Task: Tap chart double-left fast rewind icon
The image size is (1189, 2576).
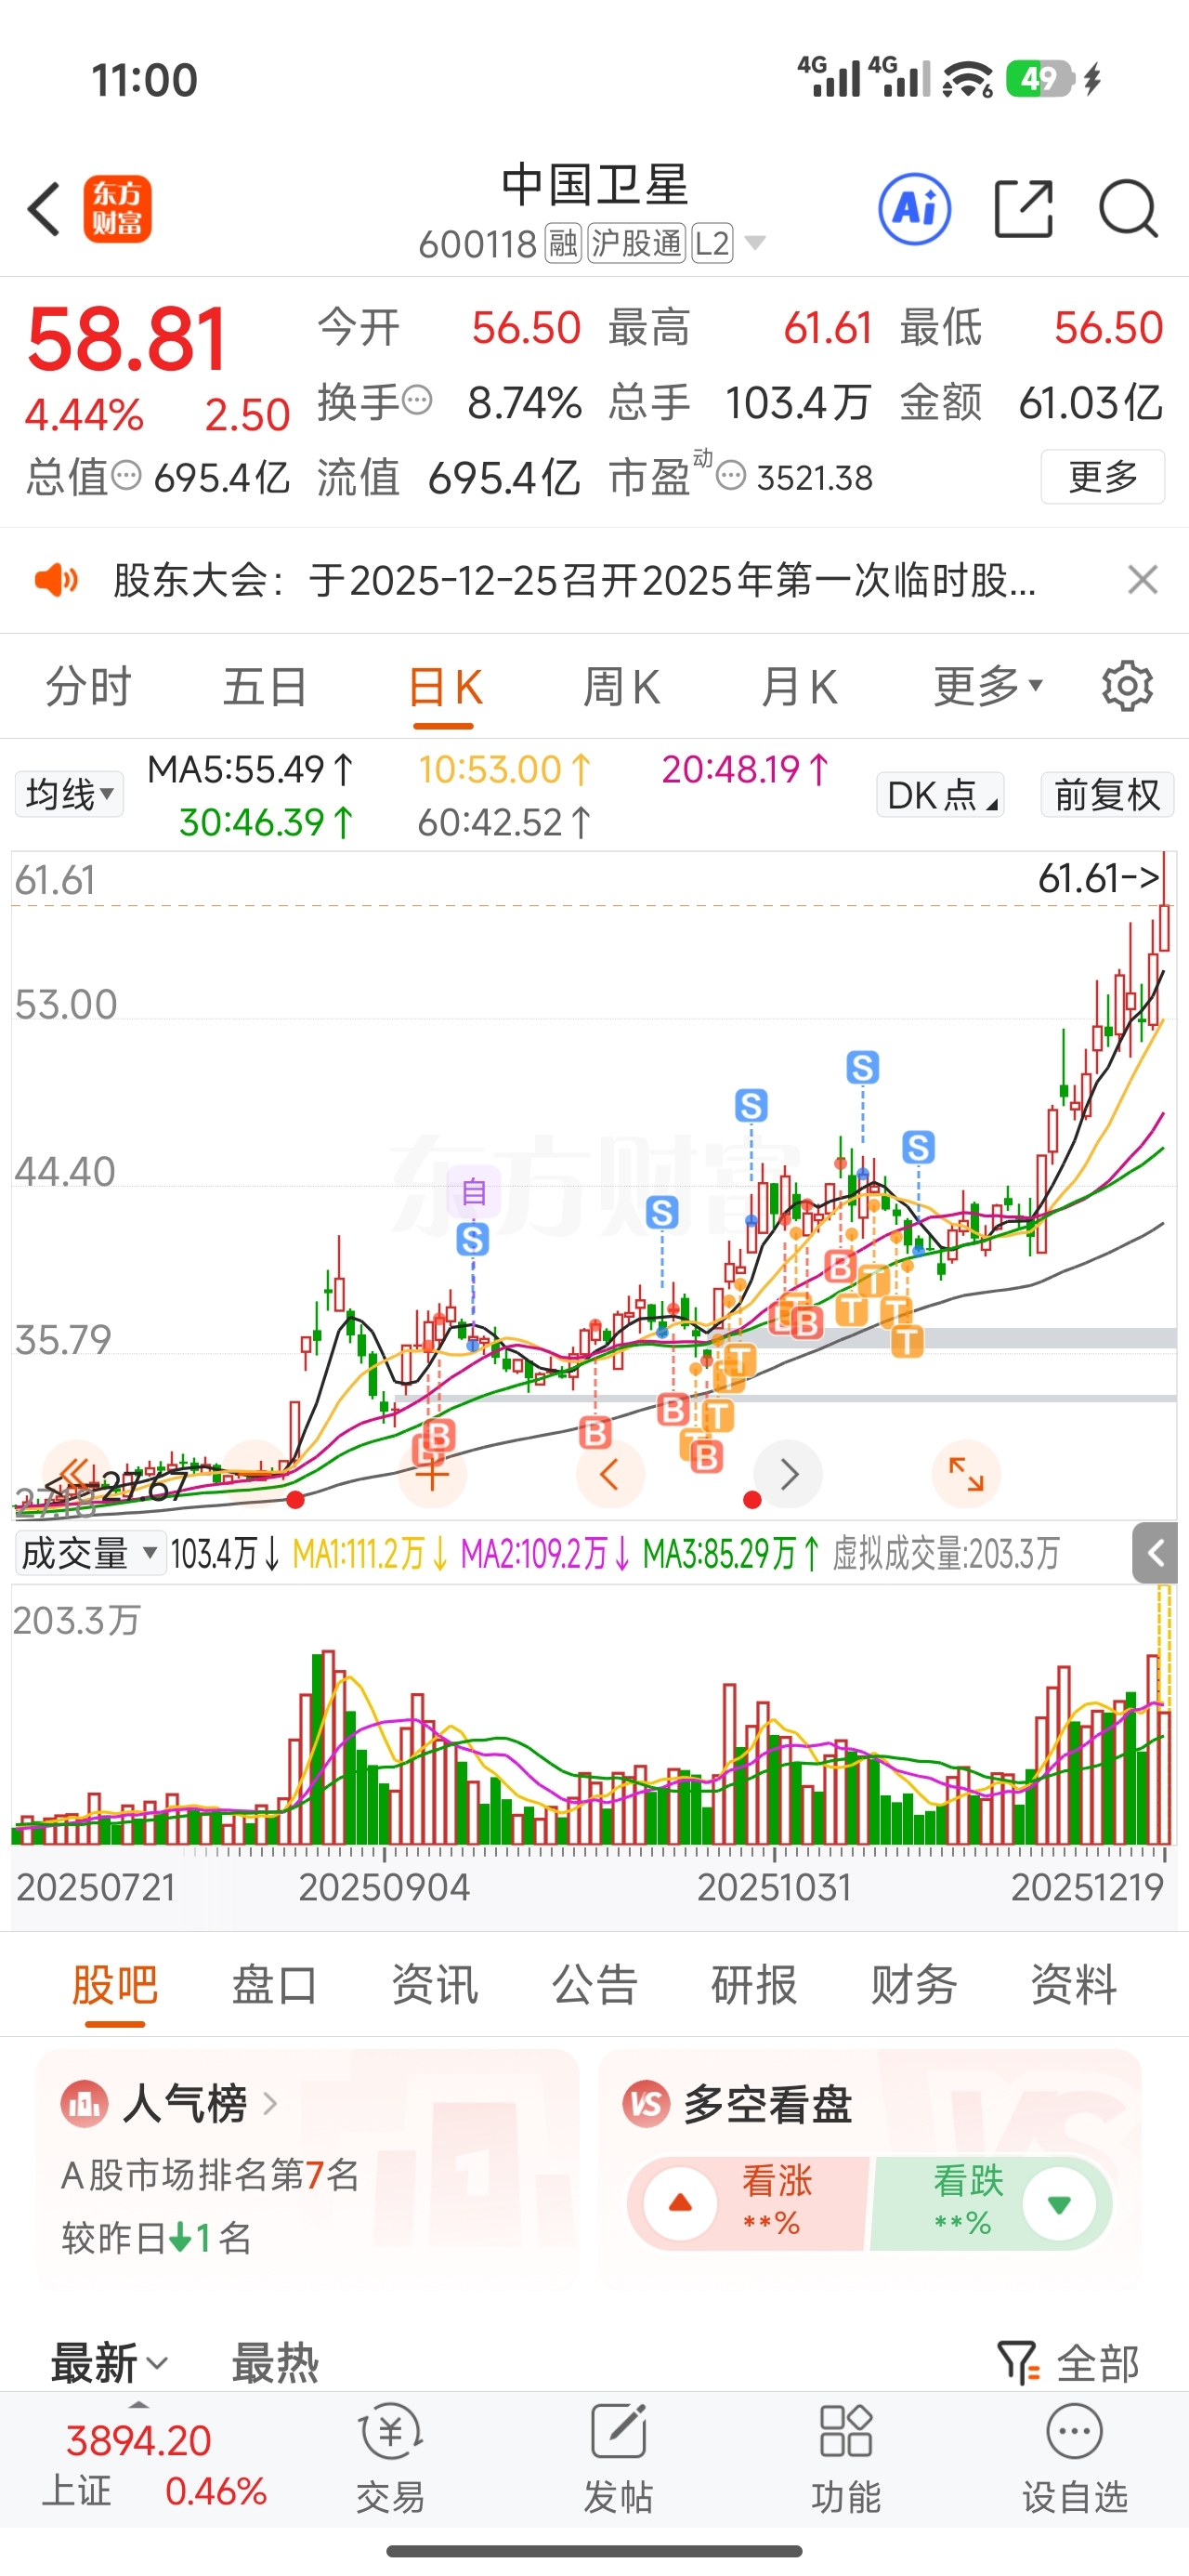Action: click(x=75, y=1473)
